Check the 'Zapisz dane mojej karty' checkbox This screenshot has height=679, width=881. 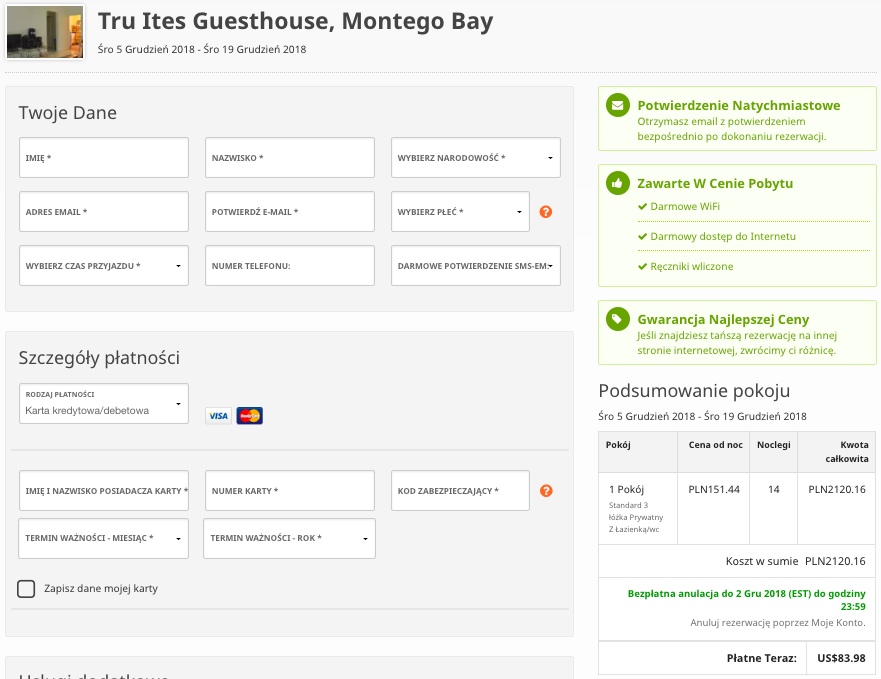pos(27,589)
